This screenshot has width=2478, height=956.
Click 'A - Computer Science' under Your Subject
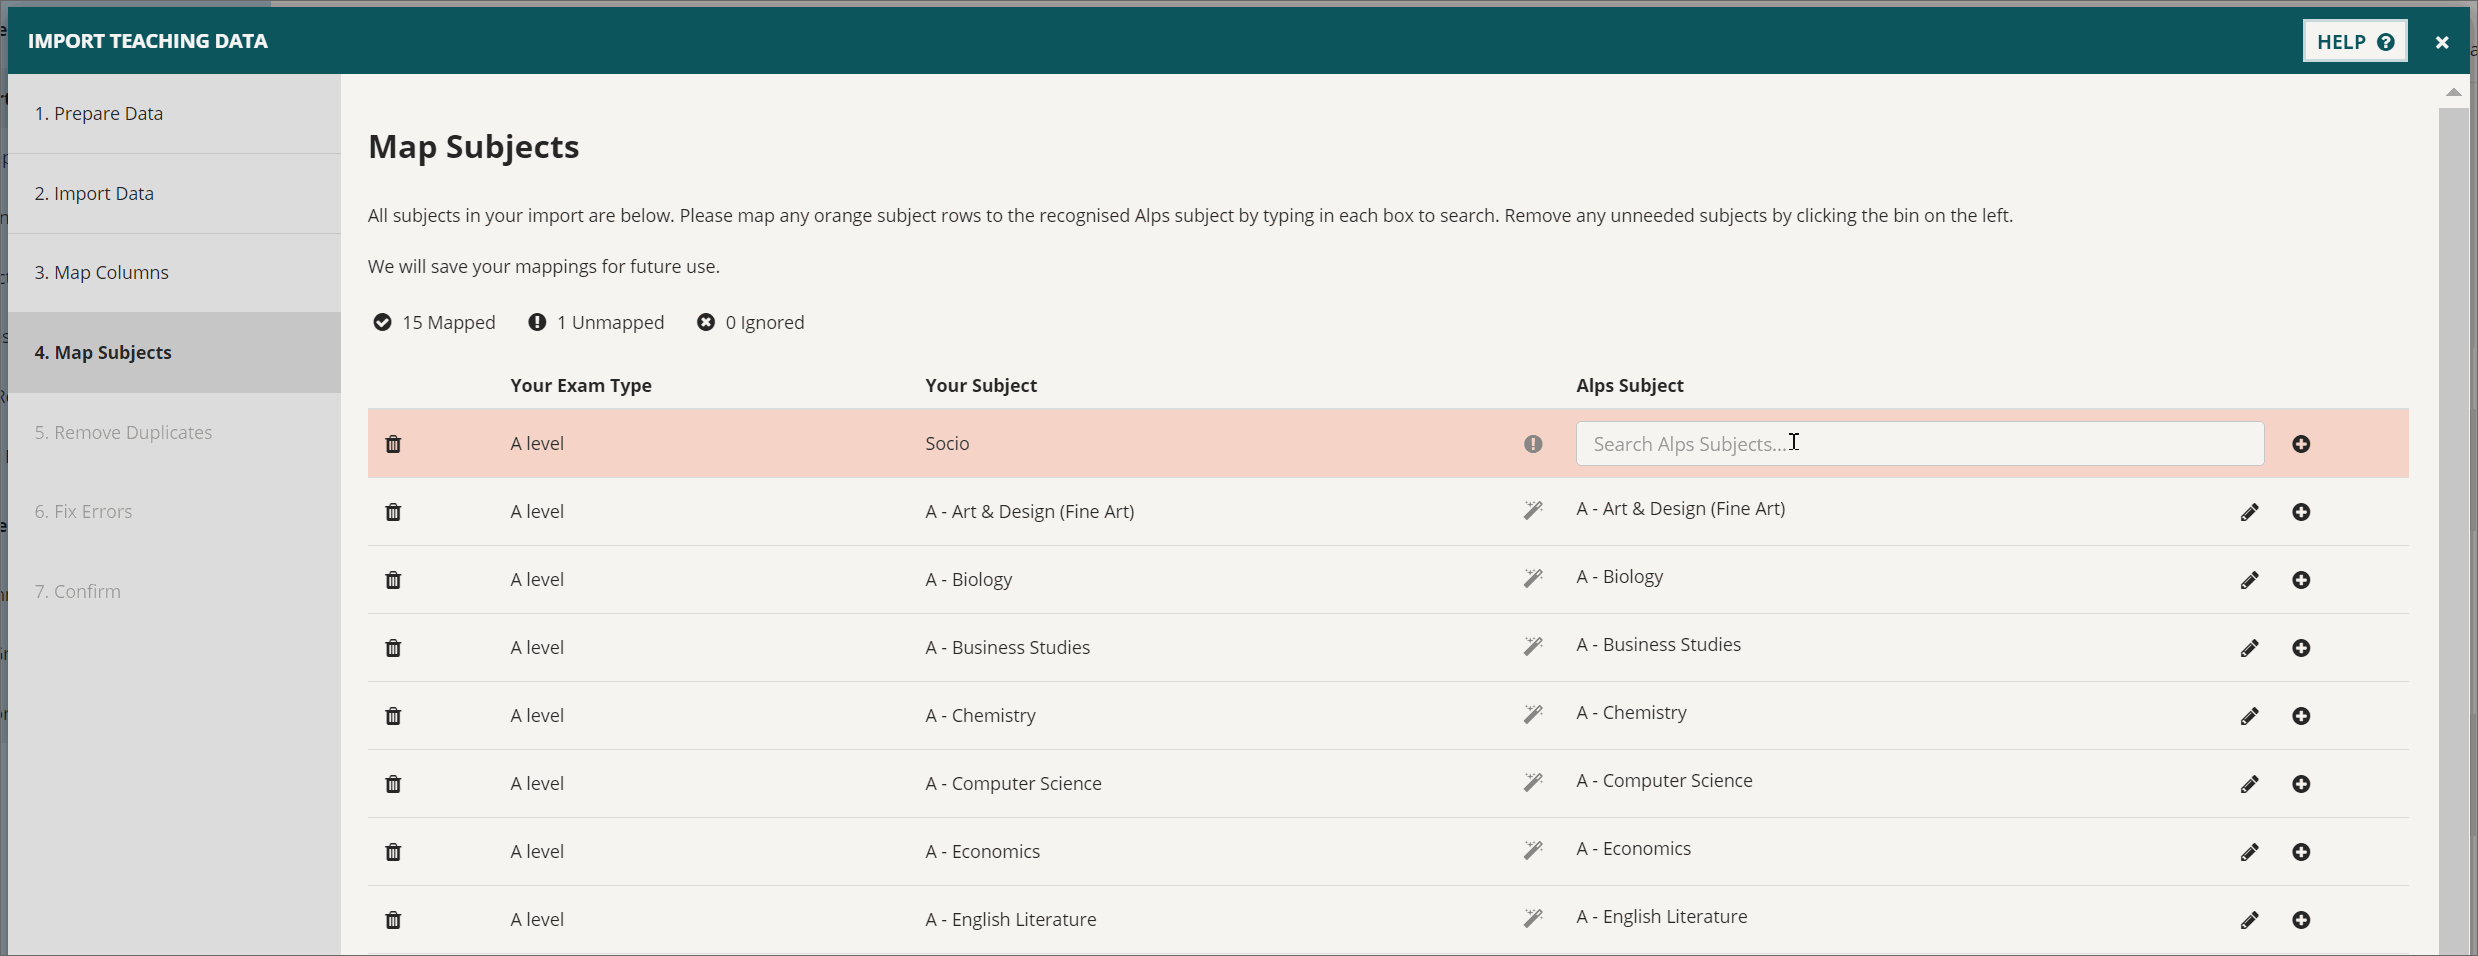[x=1013, y=784]
